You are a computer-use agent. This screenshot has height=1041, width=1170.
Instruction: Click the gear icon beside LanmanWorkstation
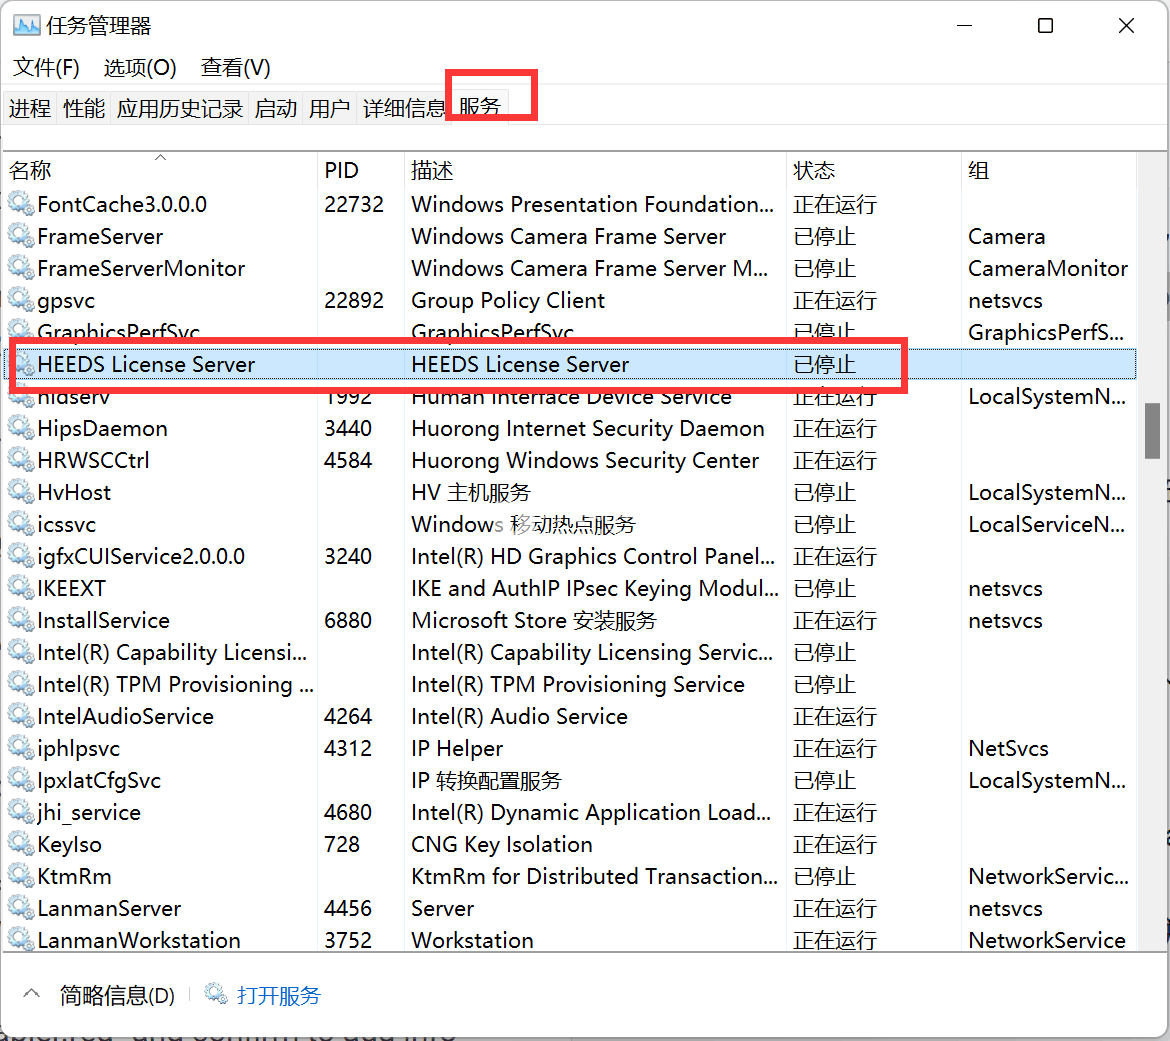coord(21,939)
